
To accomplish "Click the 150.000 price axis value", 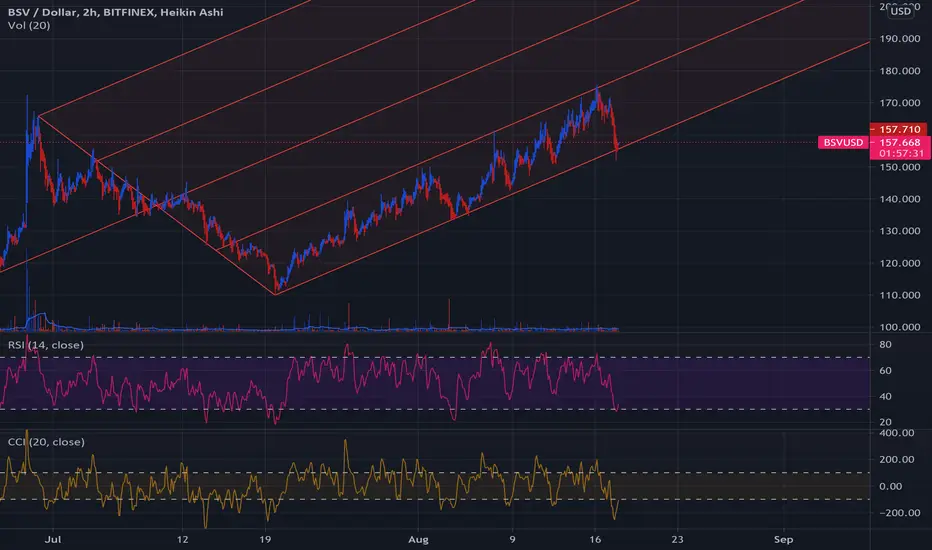I will 899,167.
